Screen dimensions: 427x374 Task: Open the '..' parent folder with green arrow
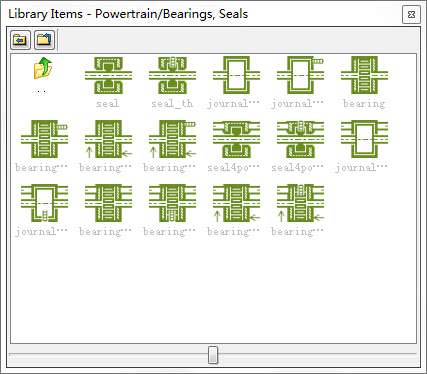[x=43, y=68]
